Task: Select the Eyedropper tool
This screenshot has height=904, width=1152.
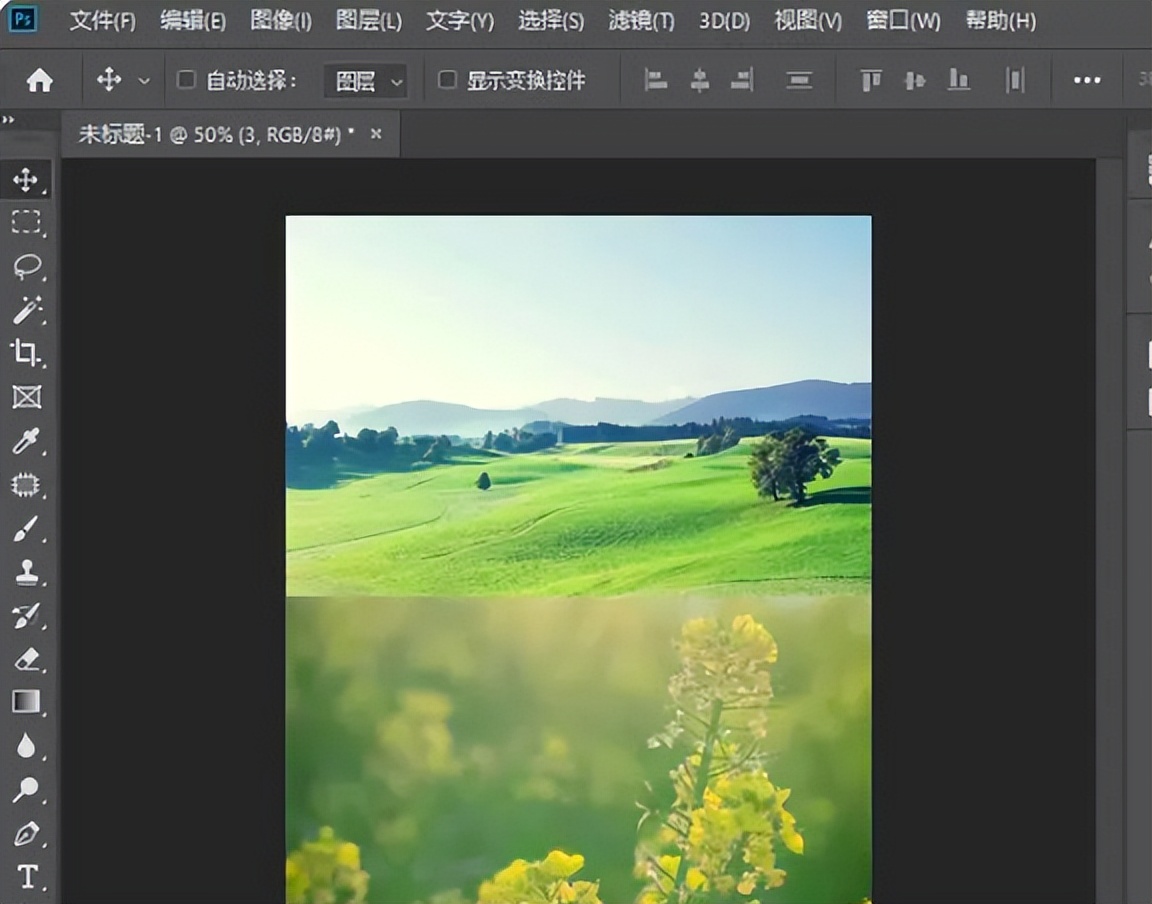Action: [27, 440]
